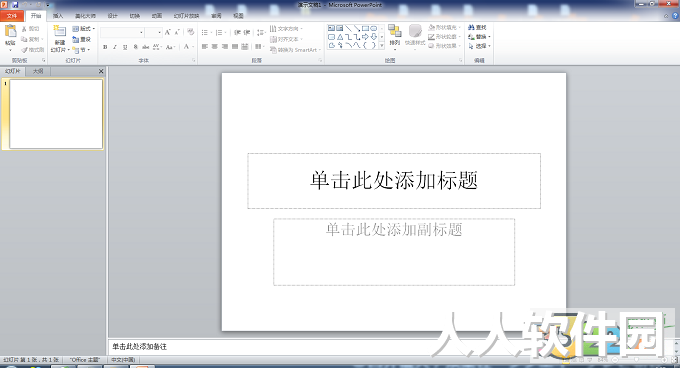Open the red 文件 File button
This screenshot has height=368, width=680.
(x=12, y=16)
